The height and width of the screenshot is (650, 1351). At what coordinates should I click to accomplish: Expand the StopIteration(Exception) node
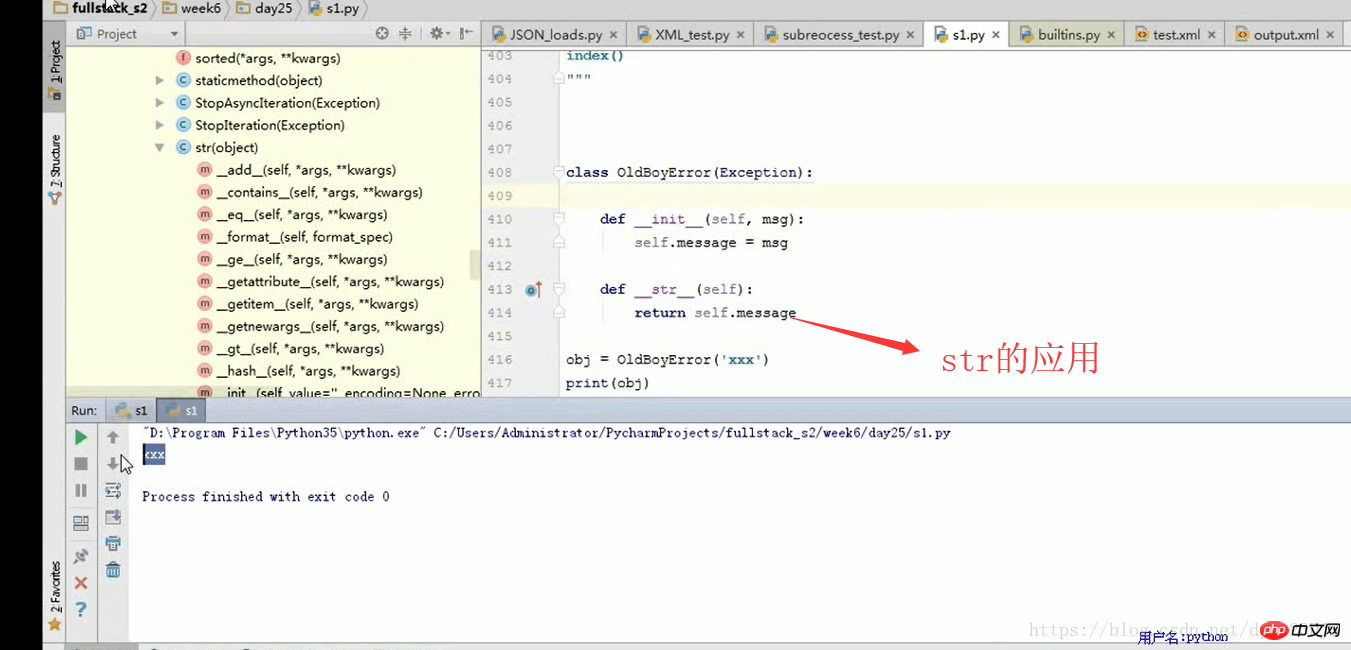[160, 125]
